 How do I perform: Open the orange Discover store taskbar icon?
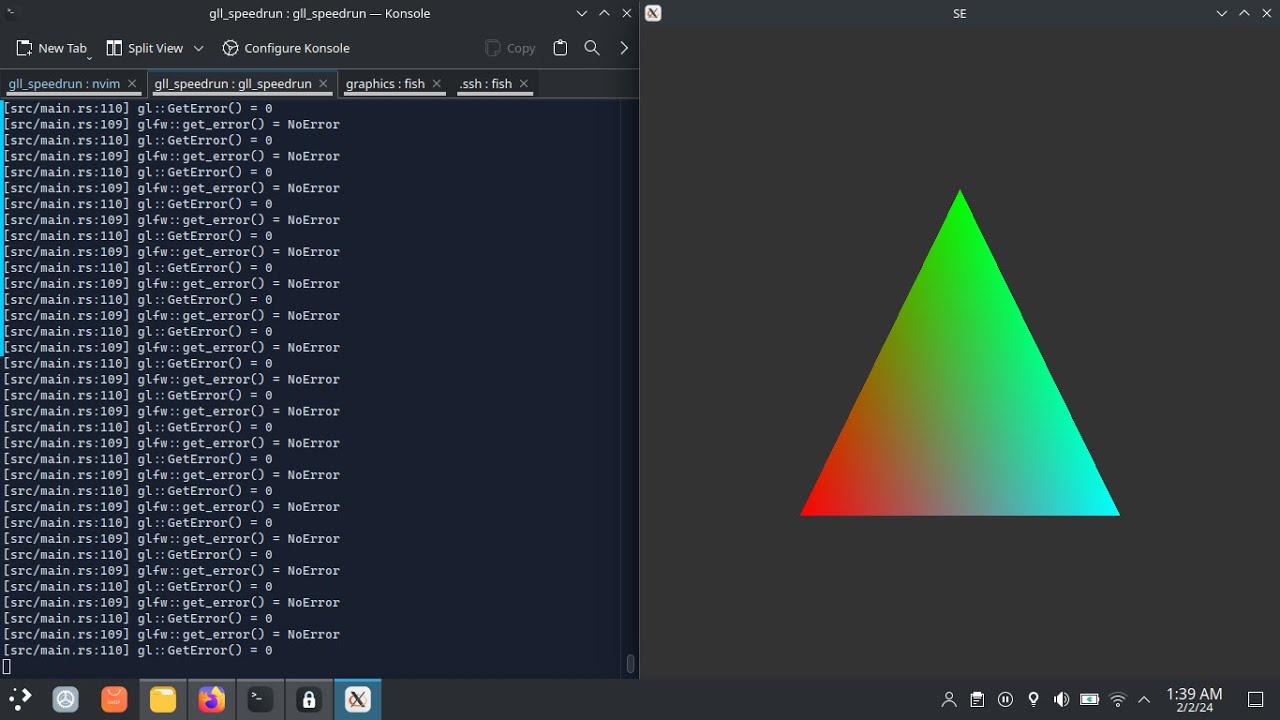[x=114, y=700]
